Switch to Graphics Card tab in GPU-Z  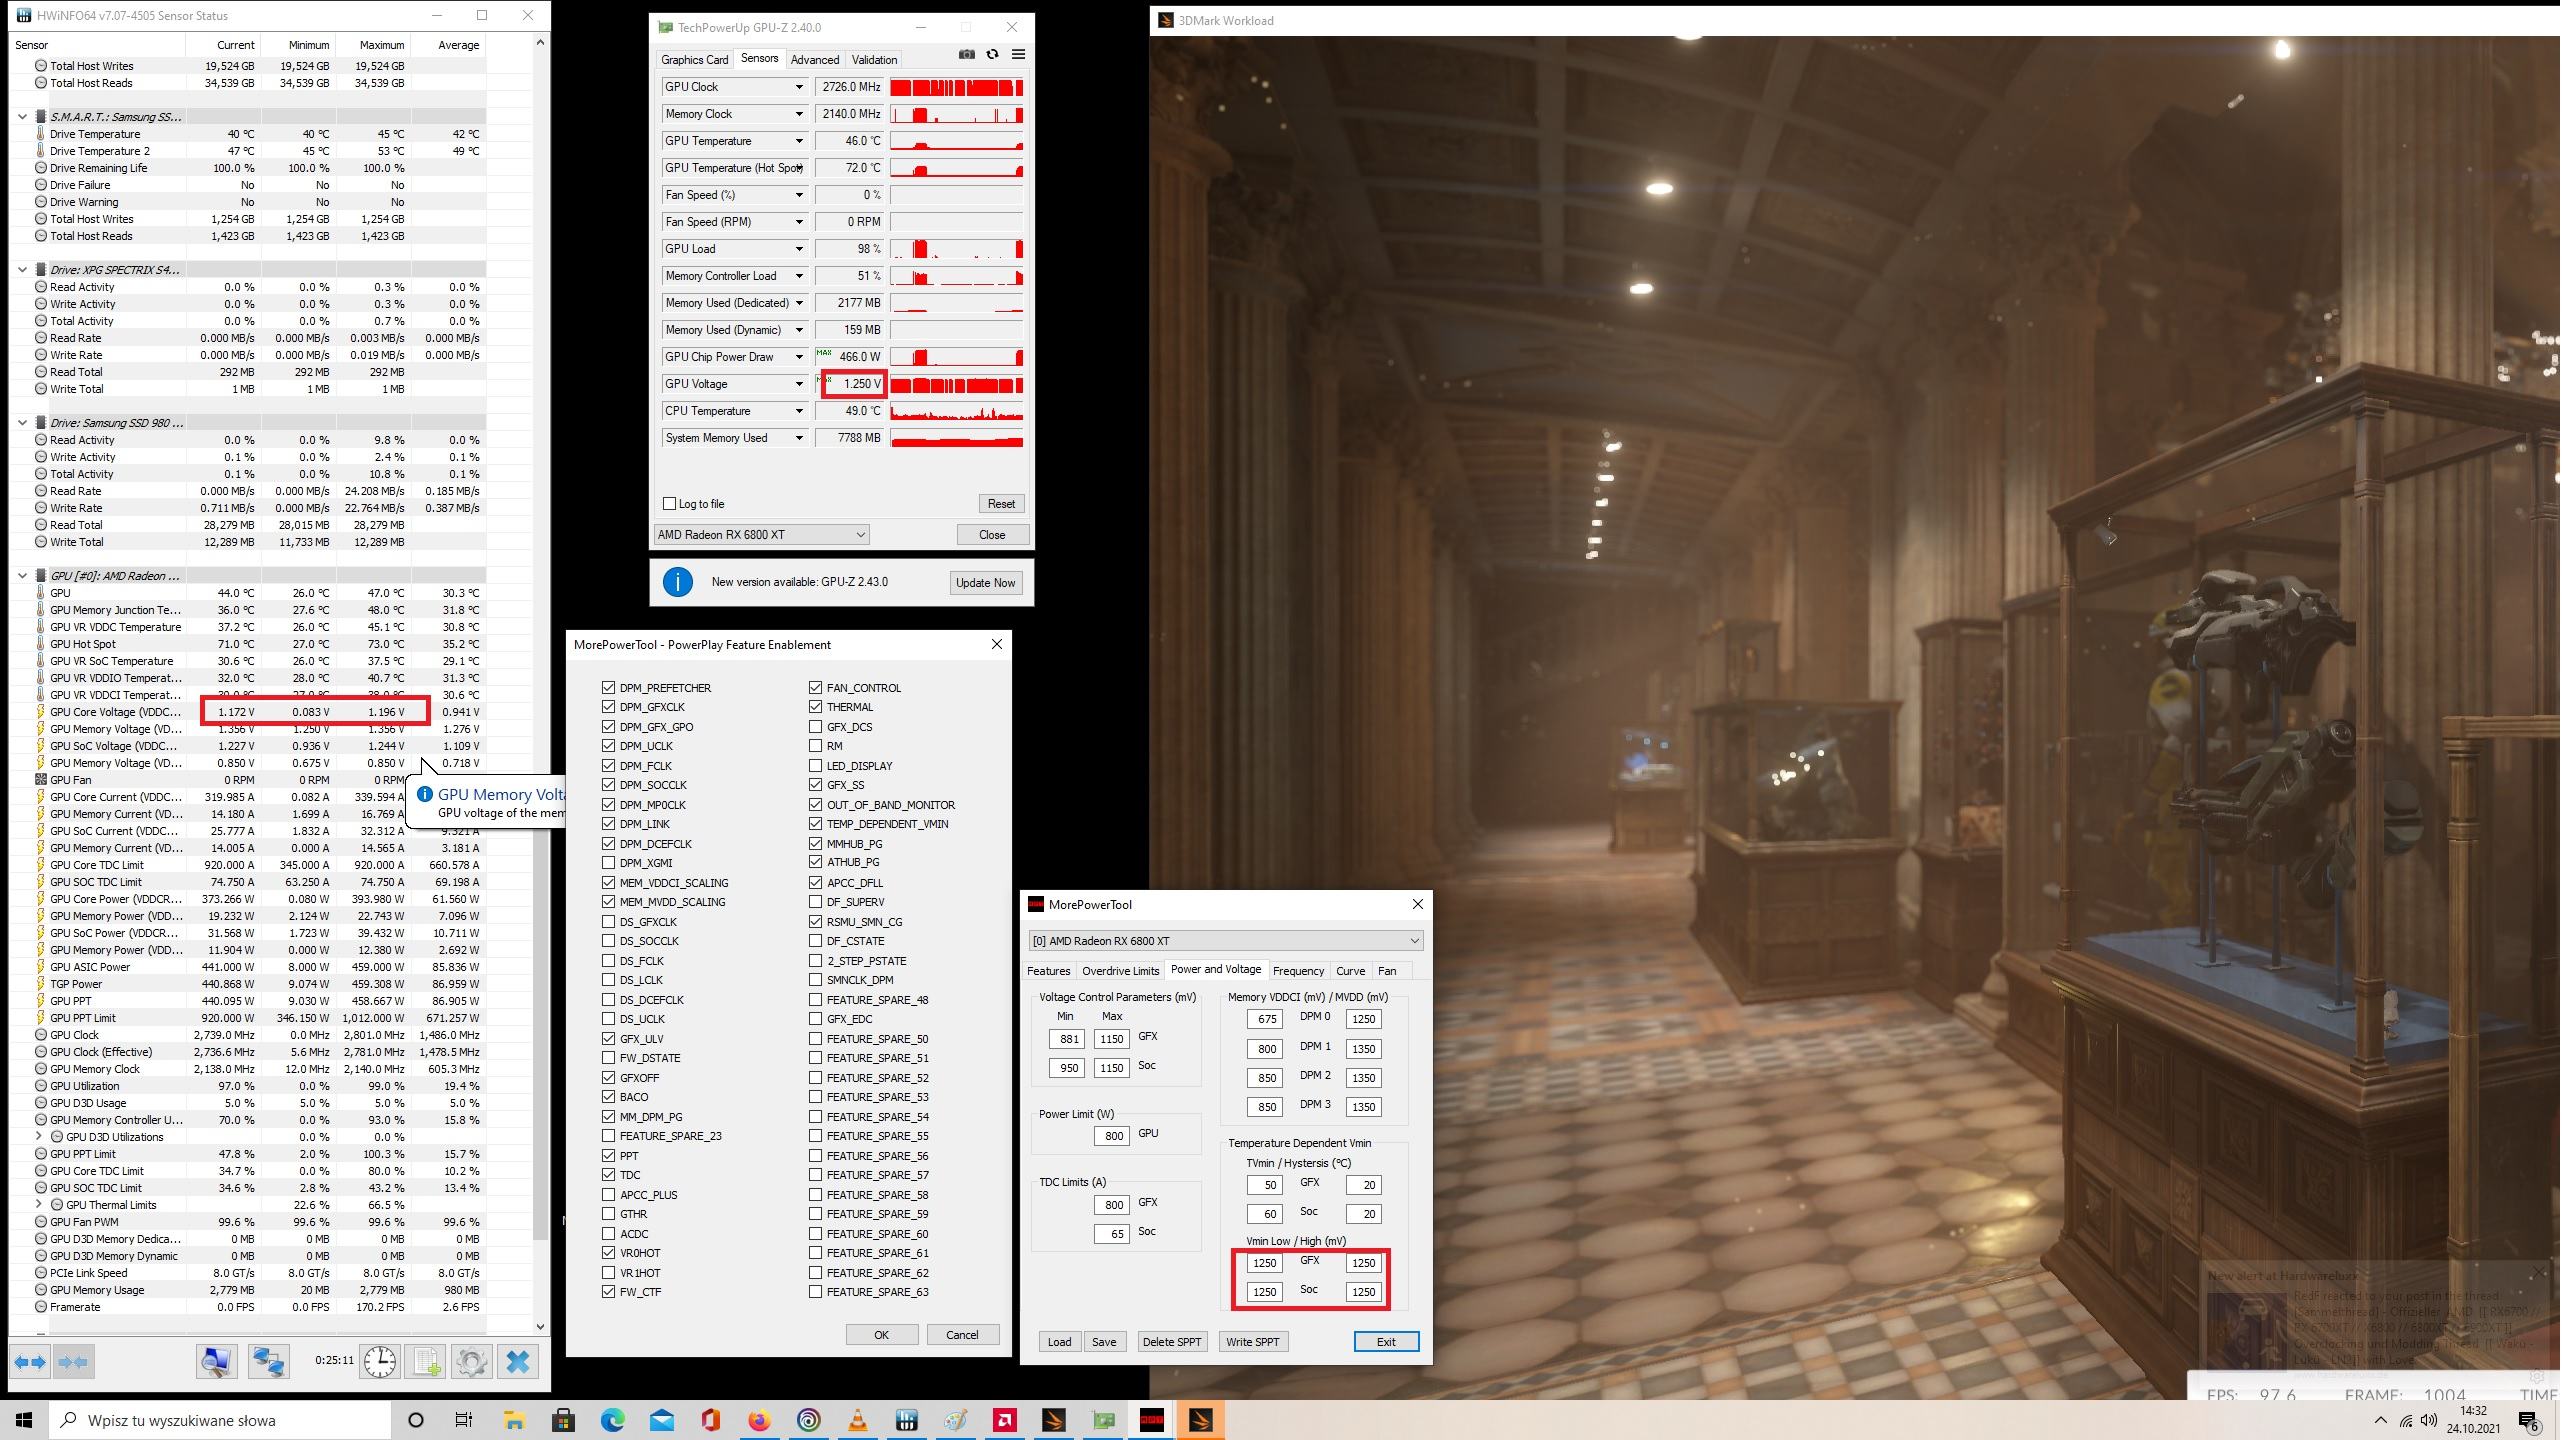(694, 60)
